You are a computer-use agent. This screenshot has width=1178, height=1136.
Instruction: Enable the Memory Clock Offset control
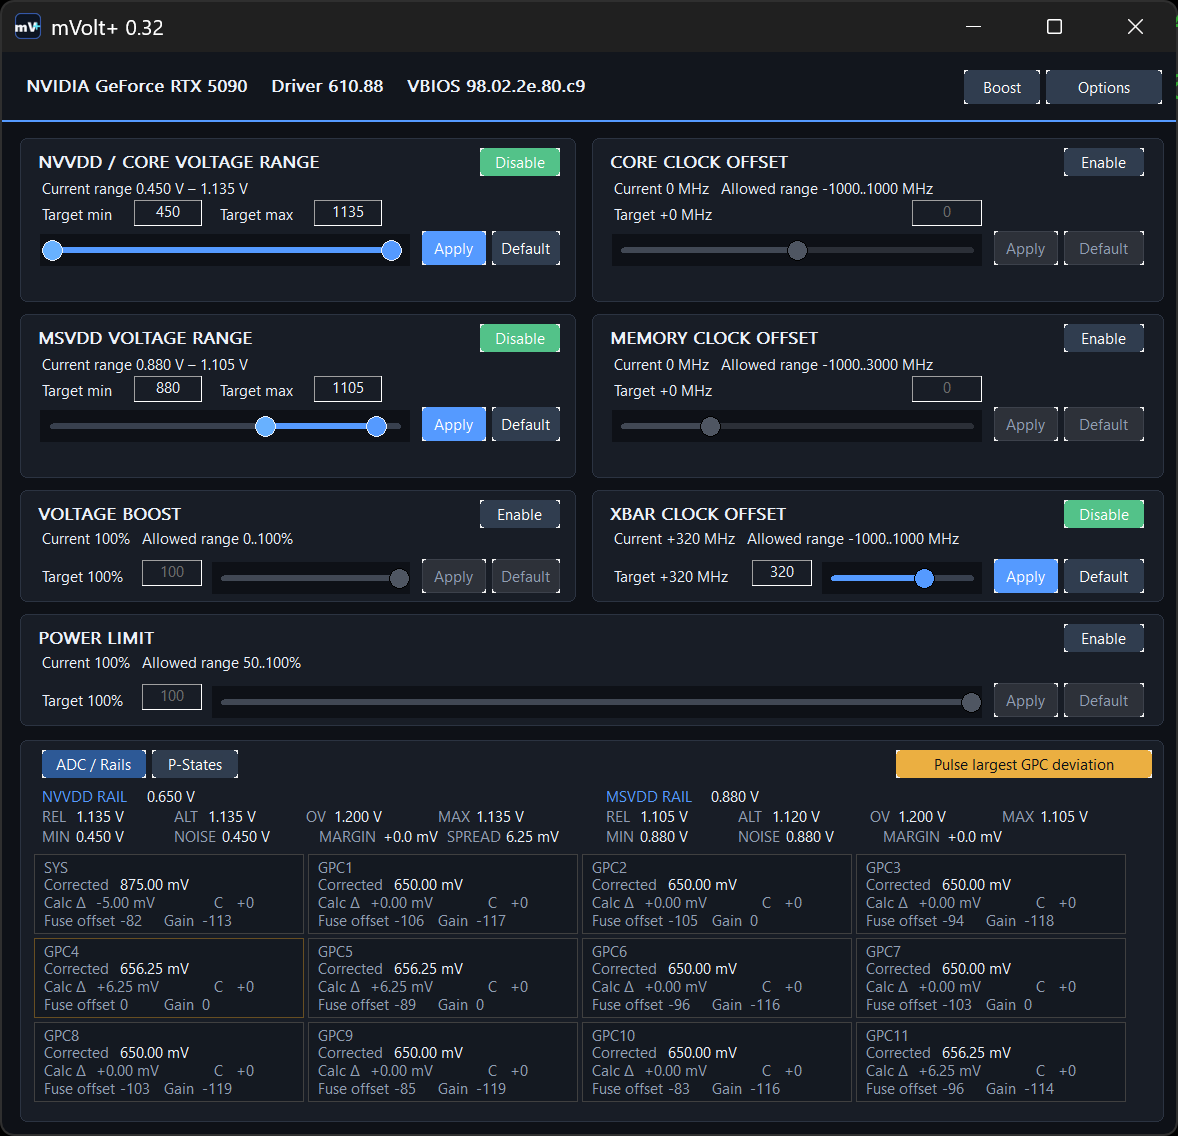pyautogui.click(x=1103, y=338)
